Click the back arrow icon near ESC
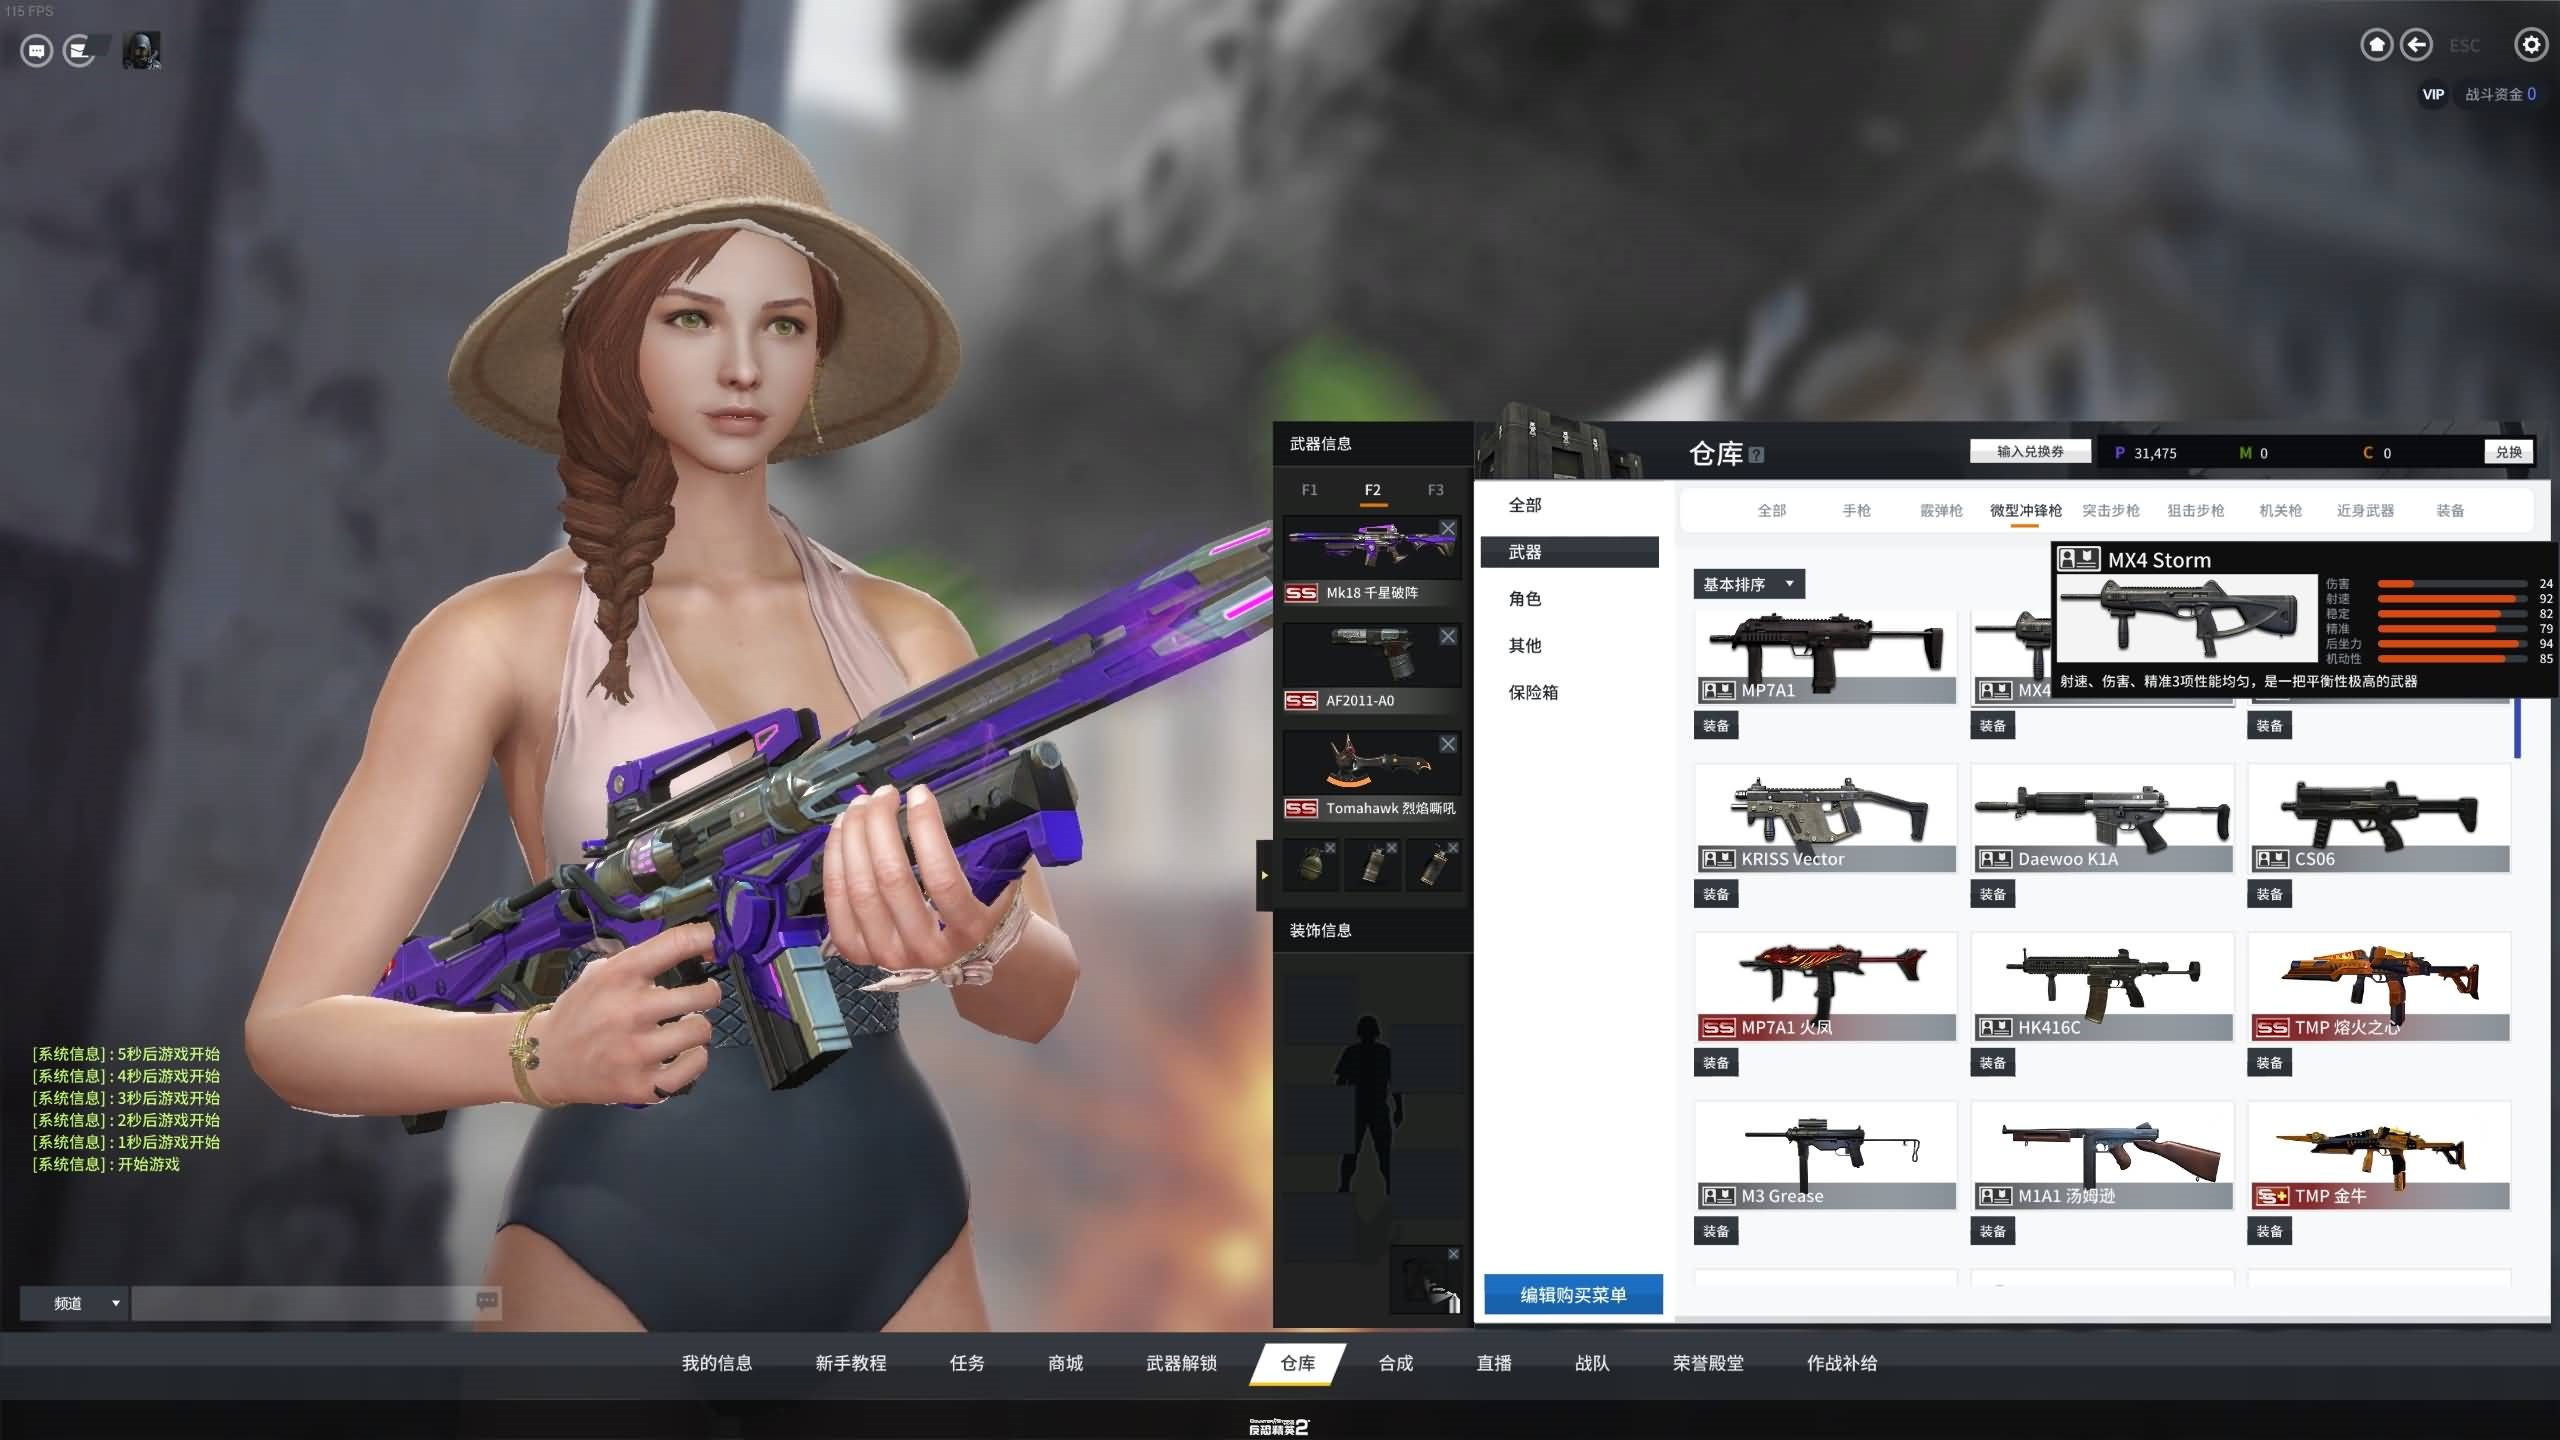Viewport: 2560px width, 1440px height. (2416, 45)
